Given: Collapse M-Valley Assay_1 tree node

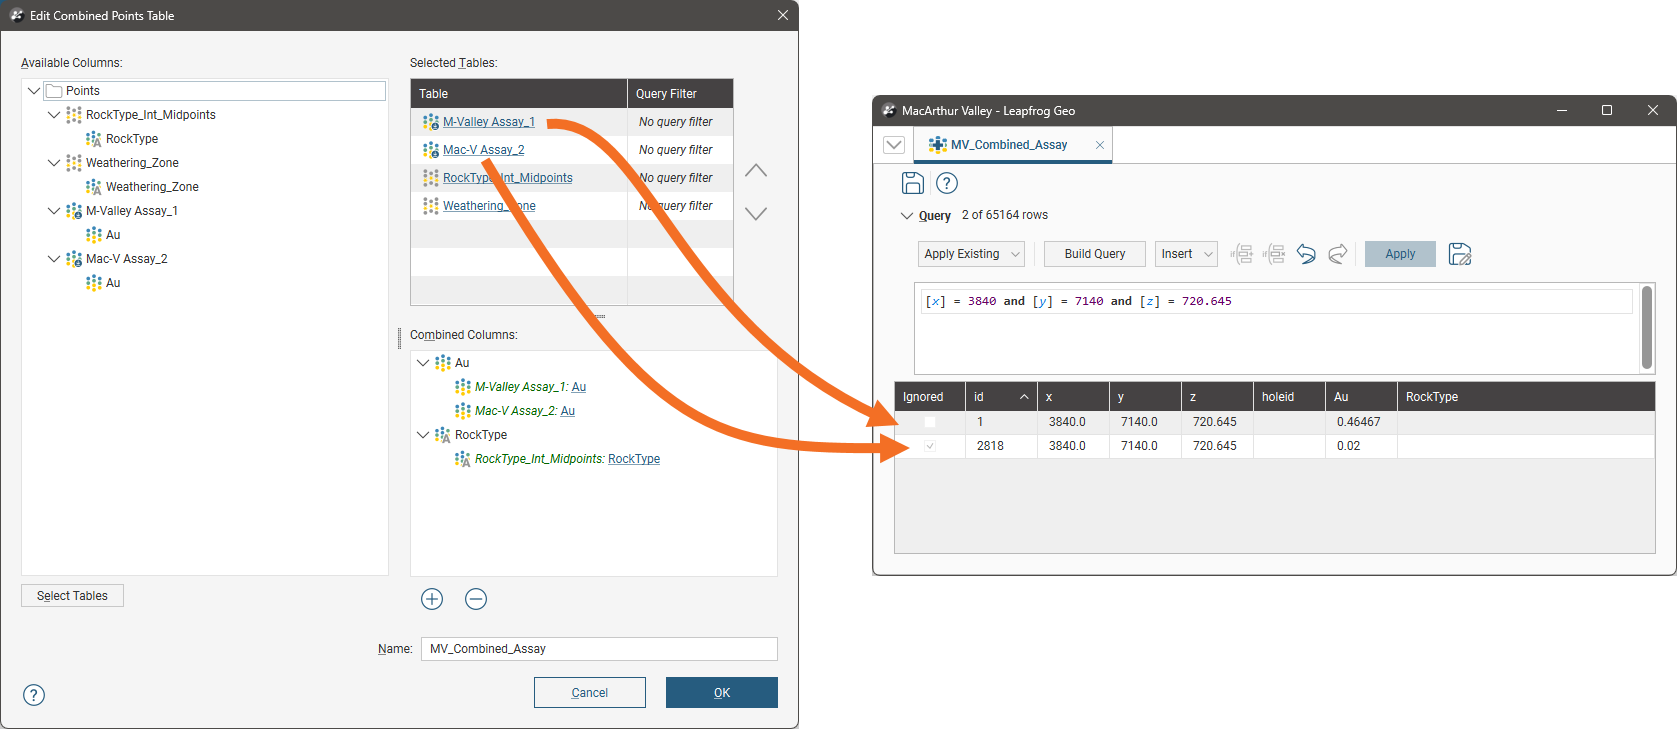Looking at the screenshot, I should [x=54, y=211].
